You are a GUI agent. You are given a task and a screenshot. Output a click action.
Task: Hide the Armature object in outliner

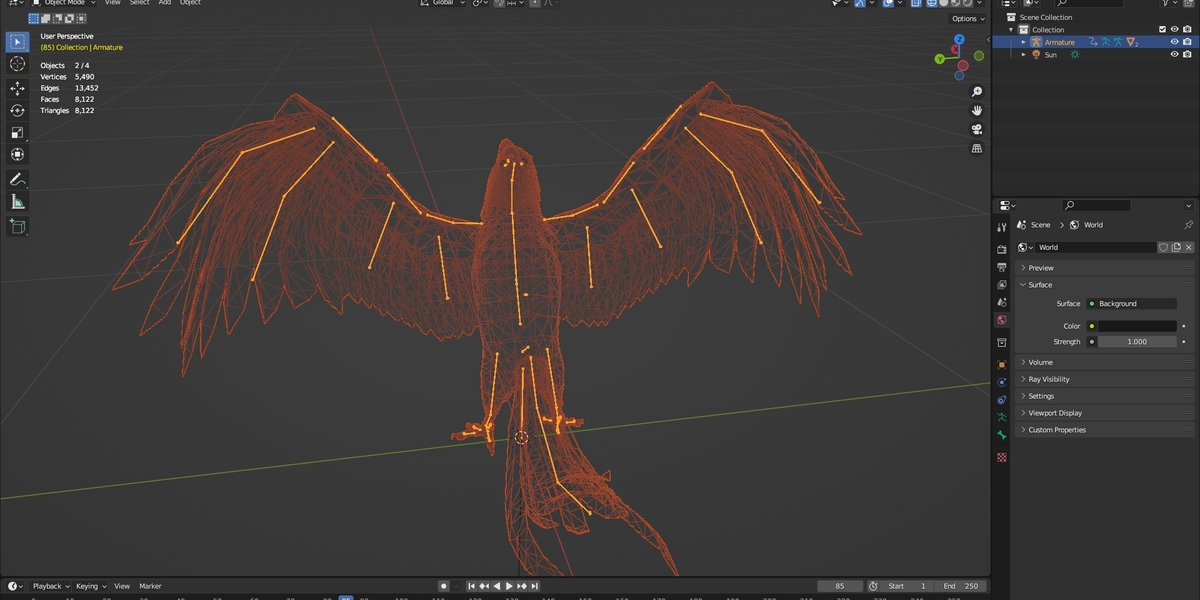pos(1175,42)
